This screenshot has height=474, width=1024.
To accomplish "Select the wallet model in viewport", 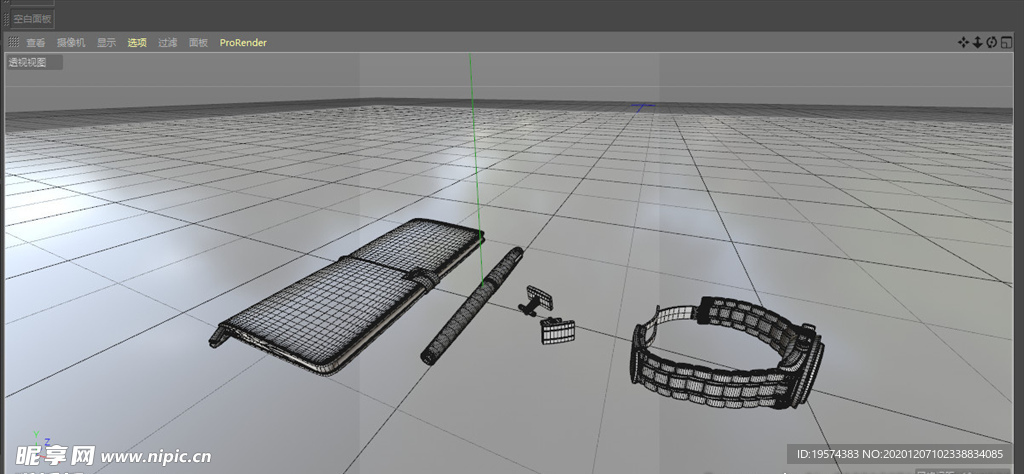I will coord(346,297).
